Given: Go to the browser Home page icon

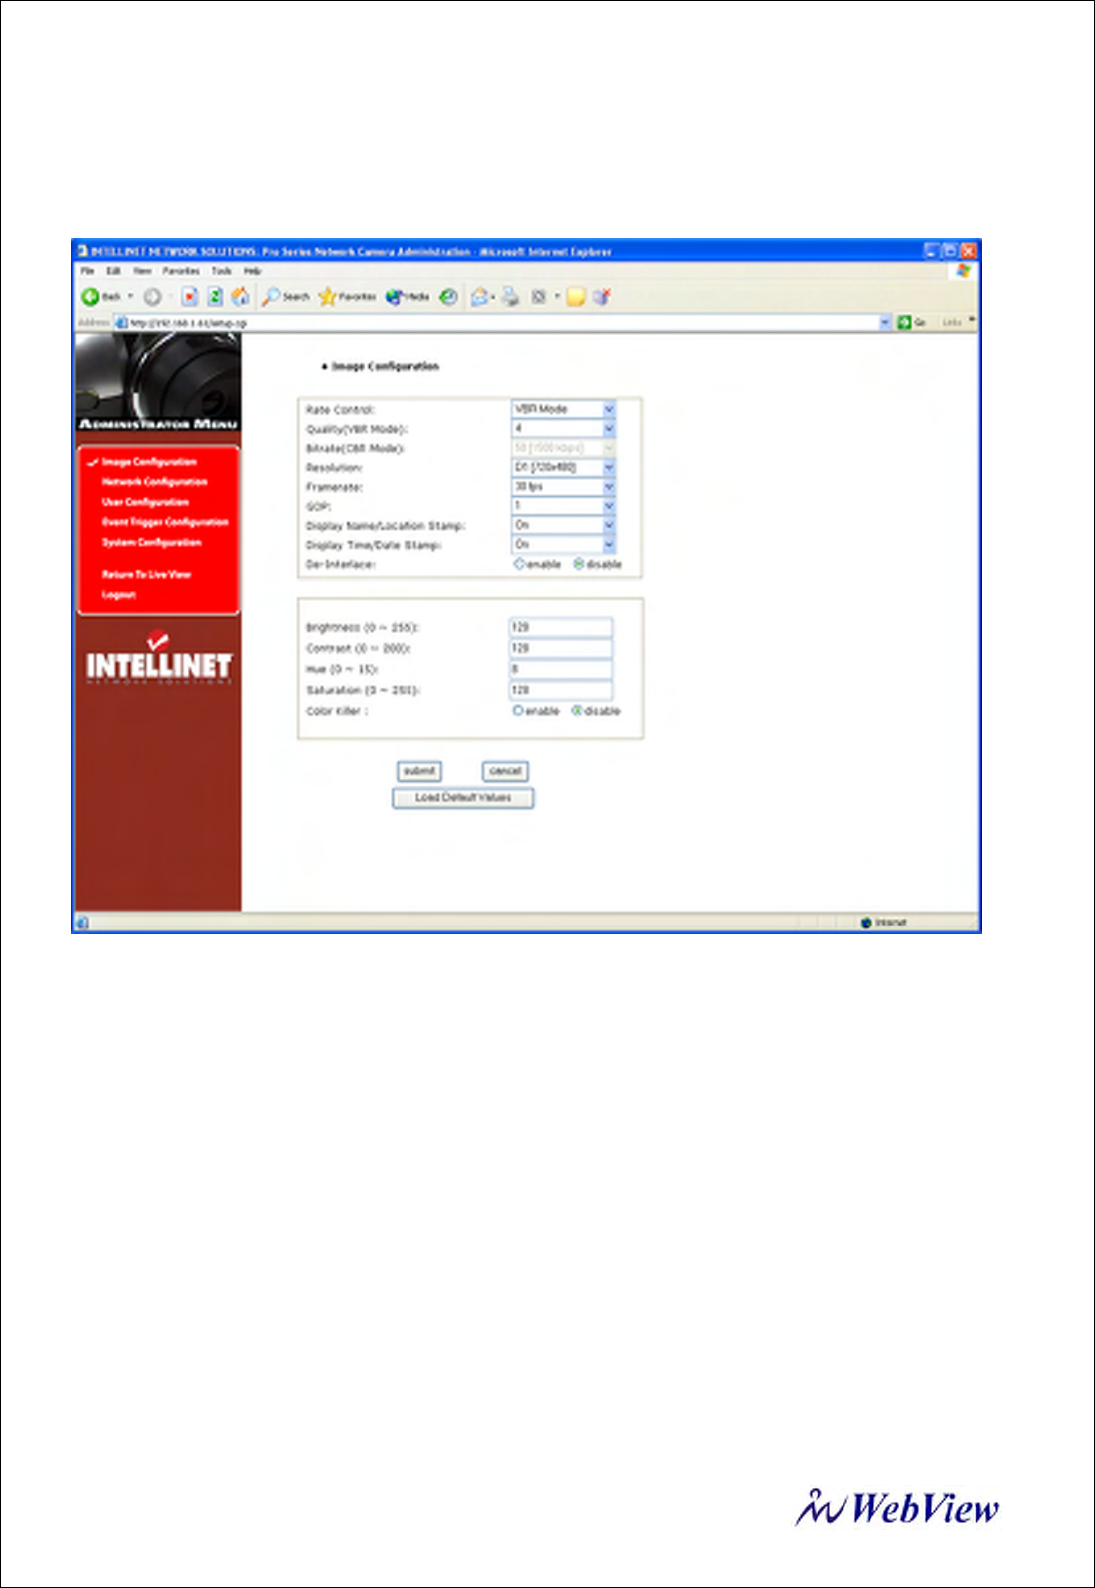Looking at the screenshot, I should pos(240,297).
